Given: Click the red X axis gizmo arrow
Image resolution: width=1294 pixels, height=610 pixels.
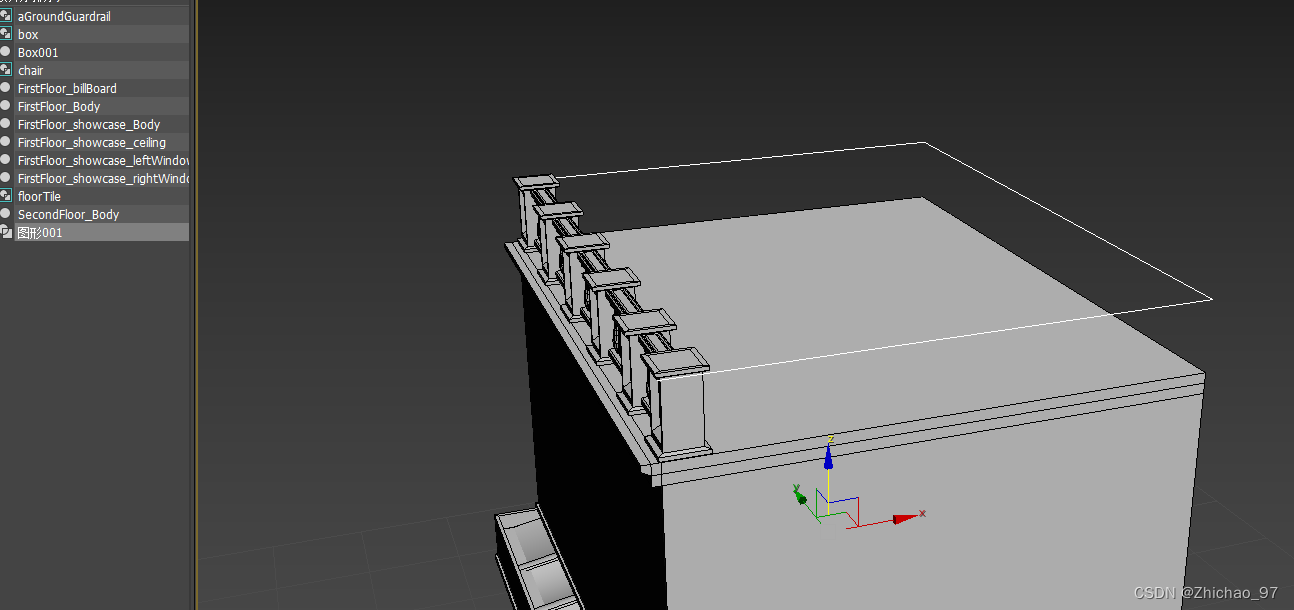Looking at the screenshot, I should point(905,518).
